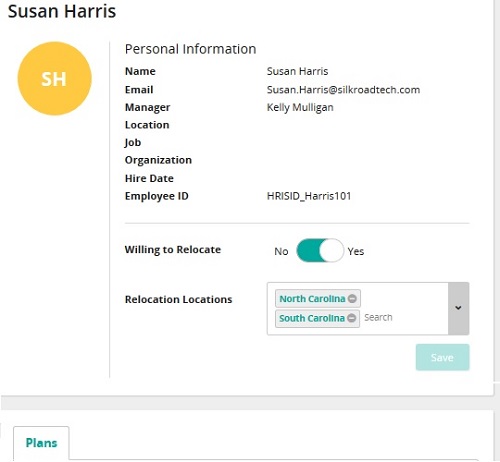Click the Name field label
The width and height of the screenshot is (500, 462).
(x=140, y=71)
